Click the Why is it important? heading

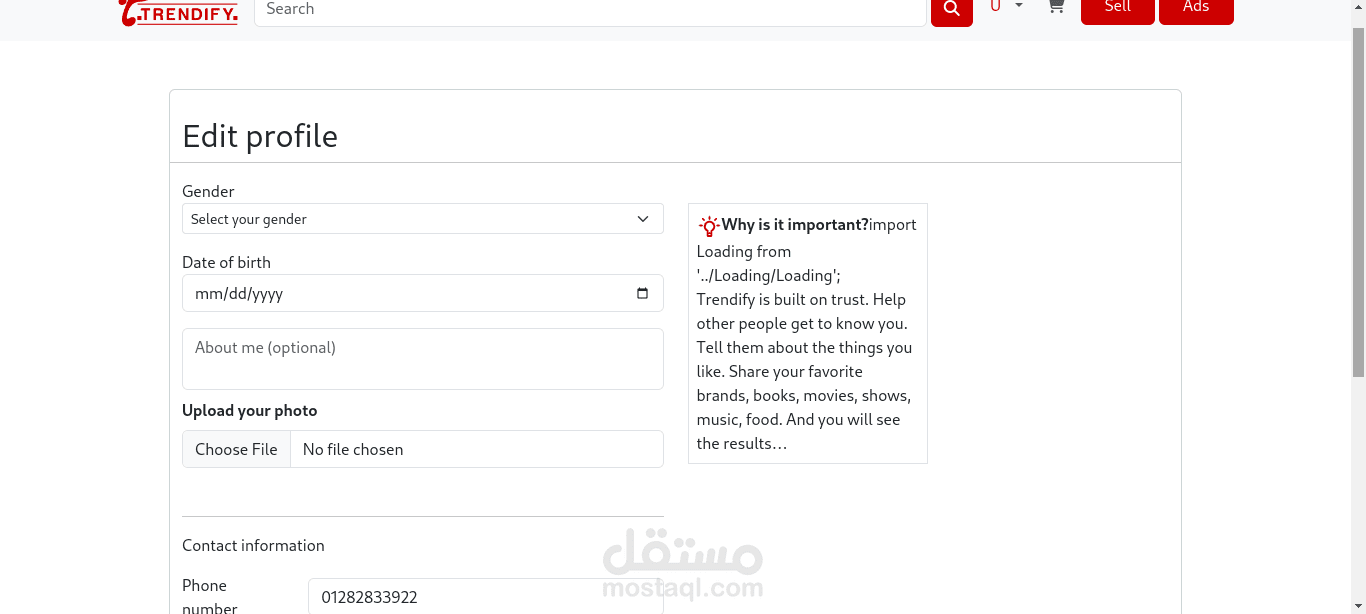coord(795,224)
